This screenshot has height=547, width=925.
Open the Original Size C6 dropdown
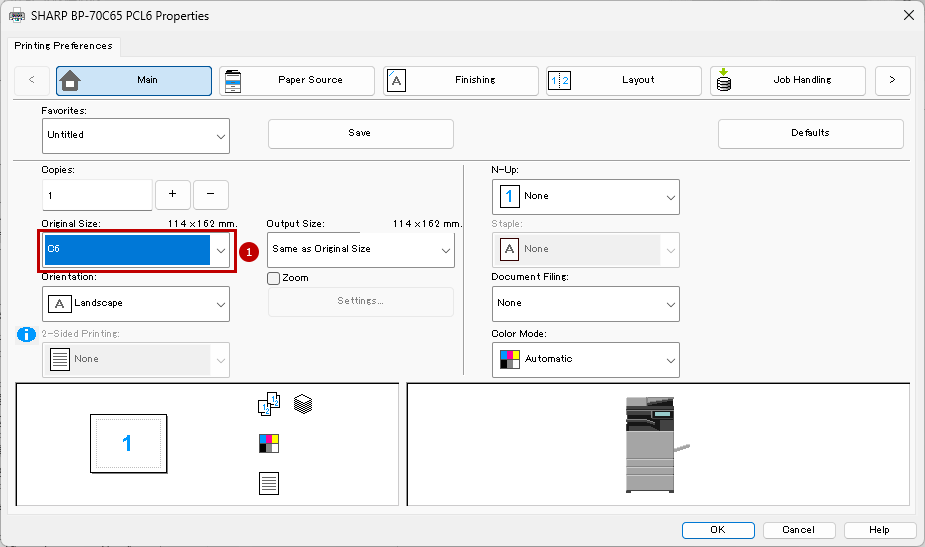pyautogui.click(x=136, y=250)
